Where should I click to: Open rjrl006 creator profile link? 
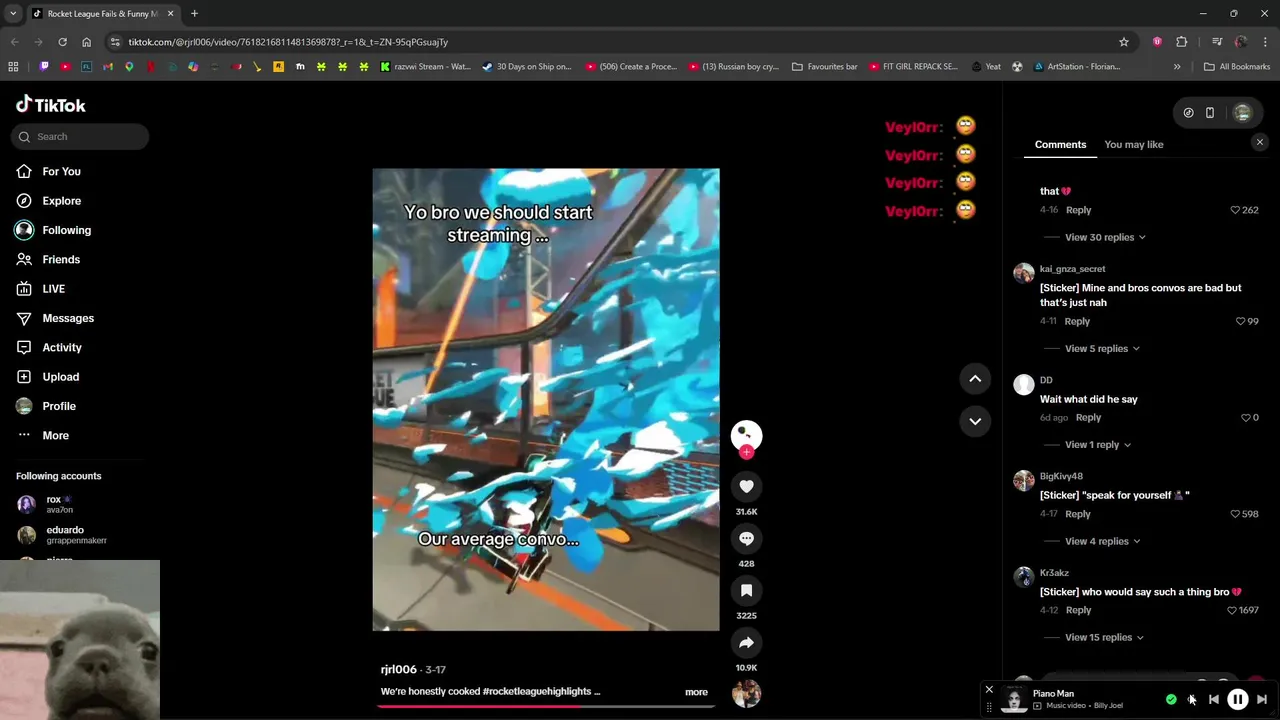click(x=398, y=670)
